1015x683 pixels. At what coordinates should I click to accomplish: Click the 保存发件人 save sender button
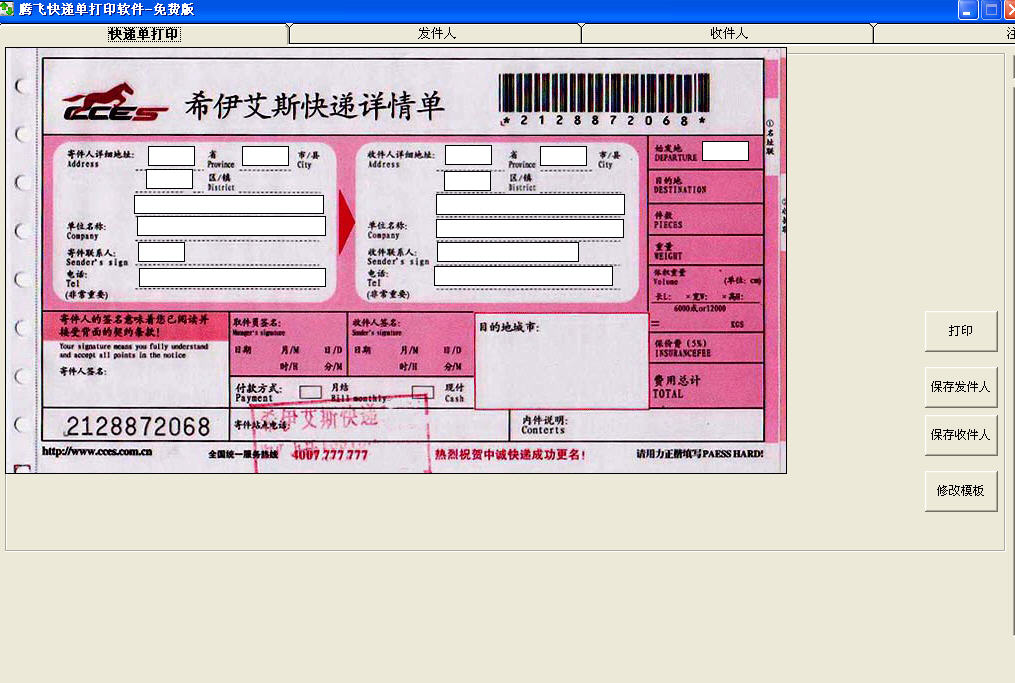(x=960, y=386)
